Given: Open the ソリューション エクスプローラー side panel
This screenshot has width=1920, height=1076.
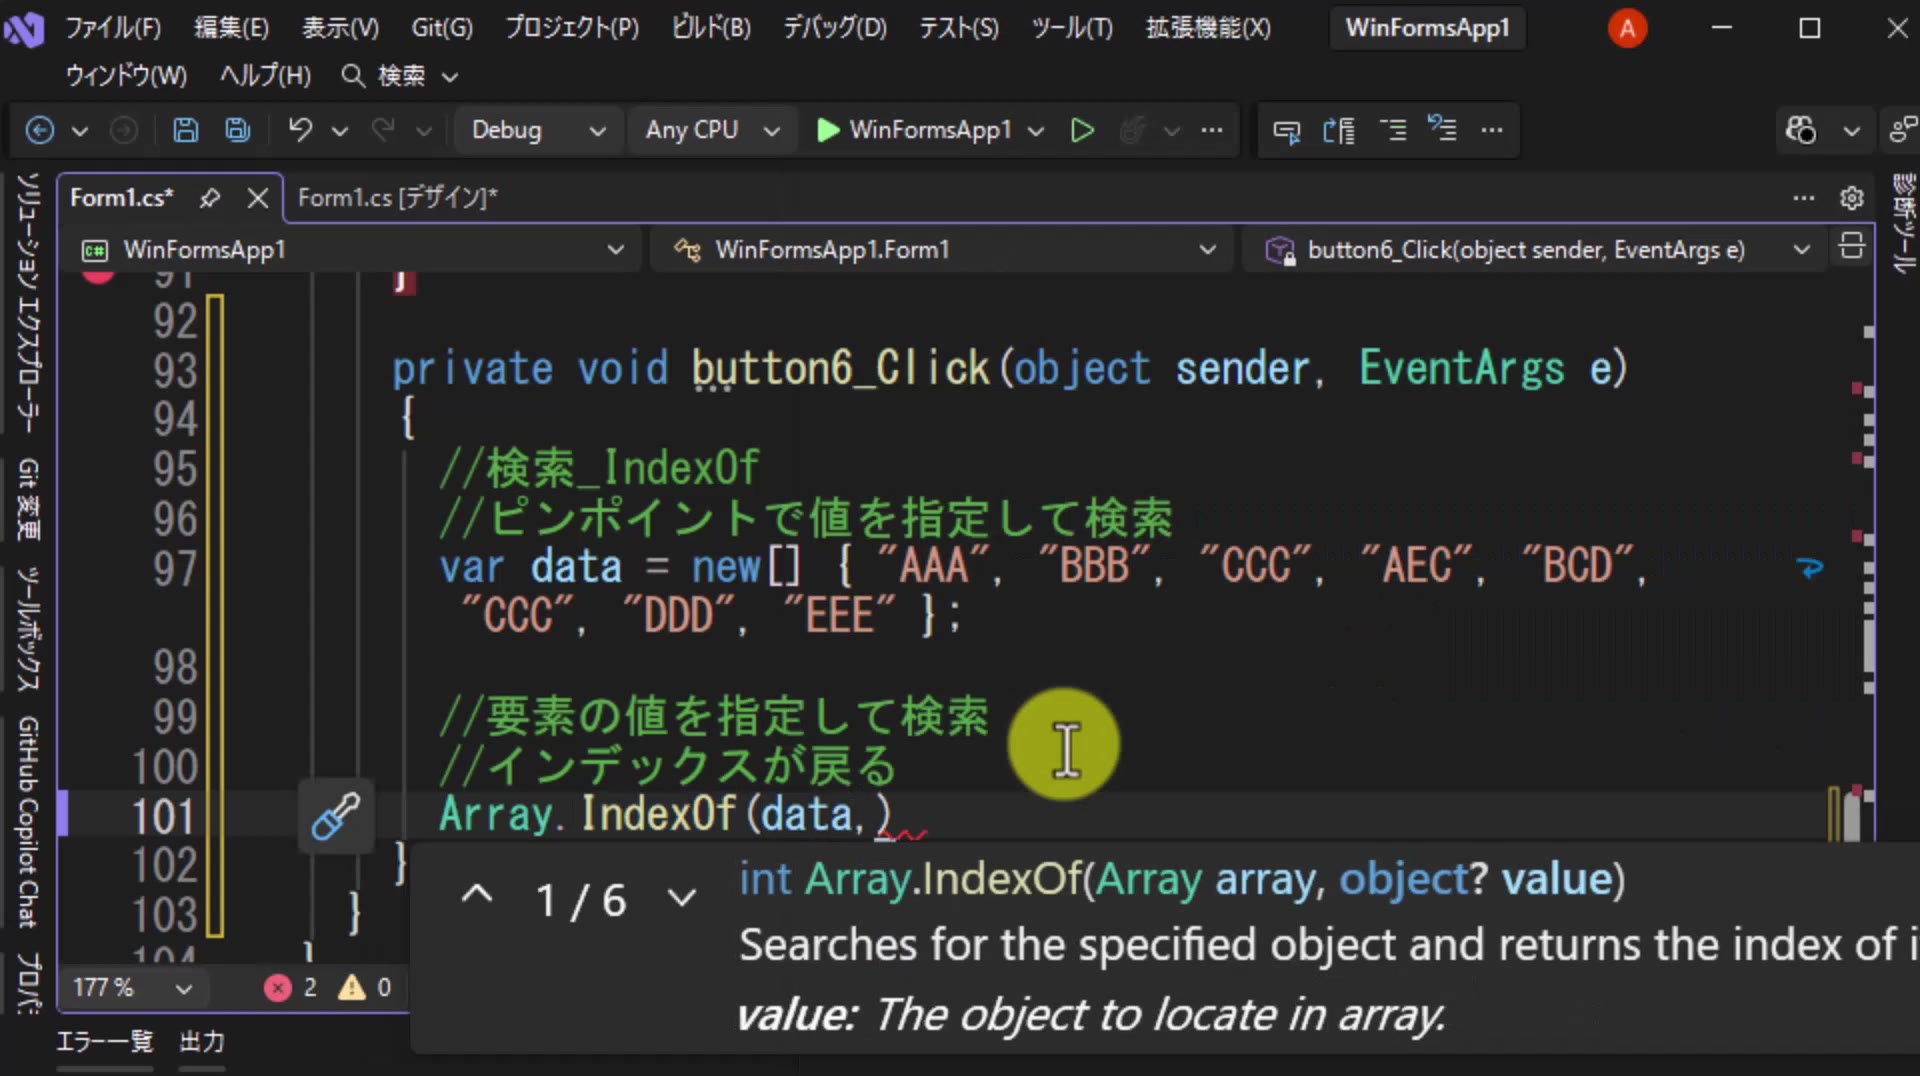Looking at the screenshot, I should pos(28,303).
